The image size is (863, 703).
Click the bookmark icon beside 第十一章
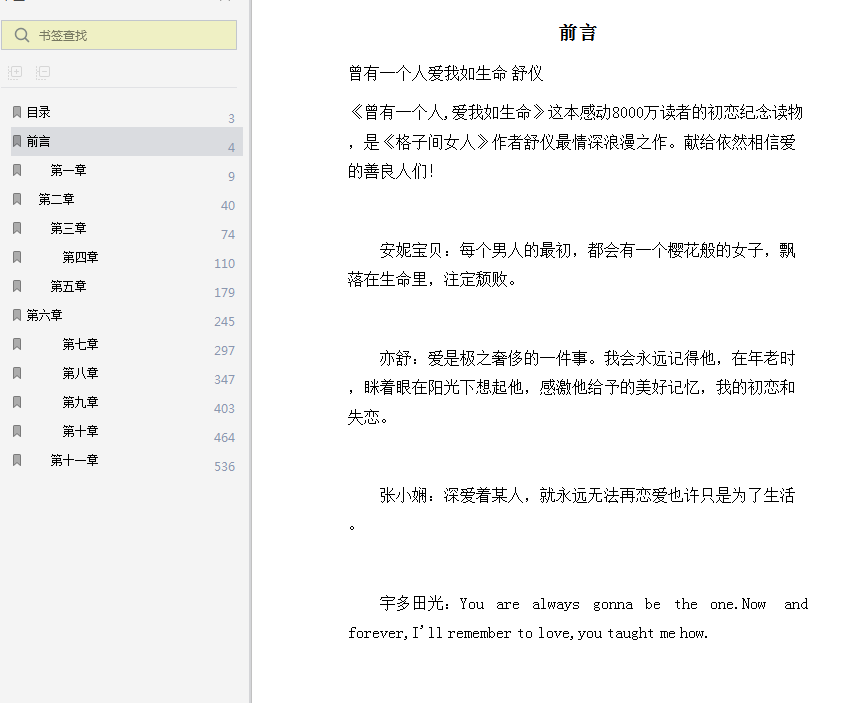tap(17, 460)
